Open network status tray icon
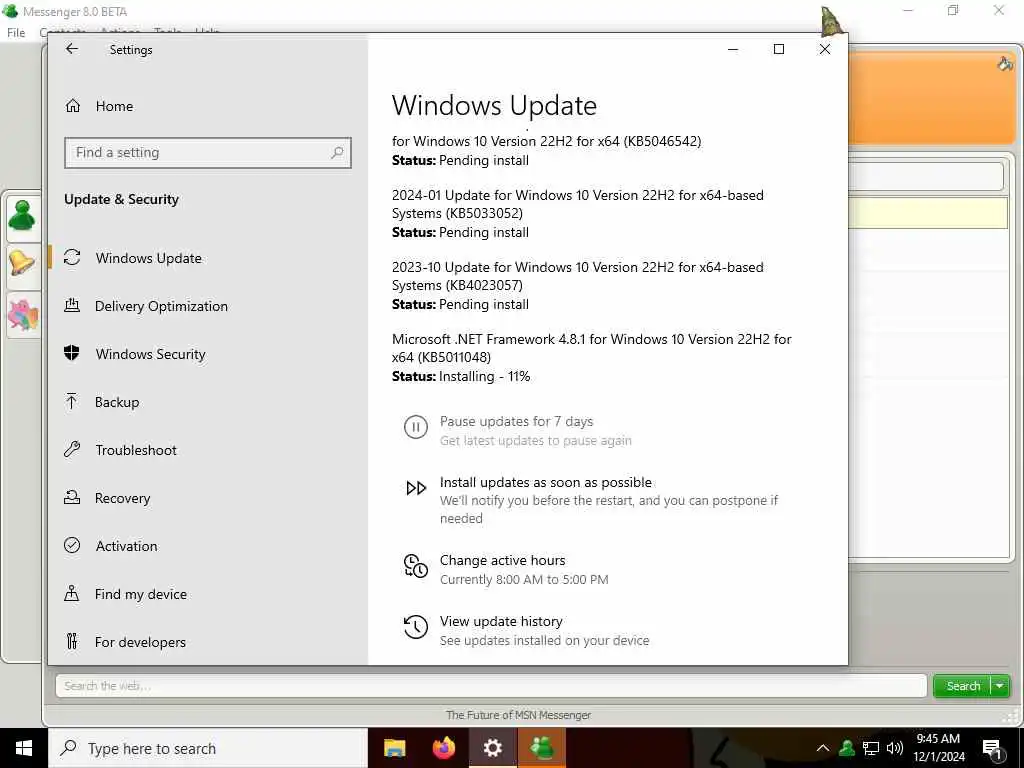The height and width of the screenshot is (768, 1024). pos(871,748)
